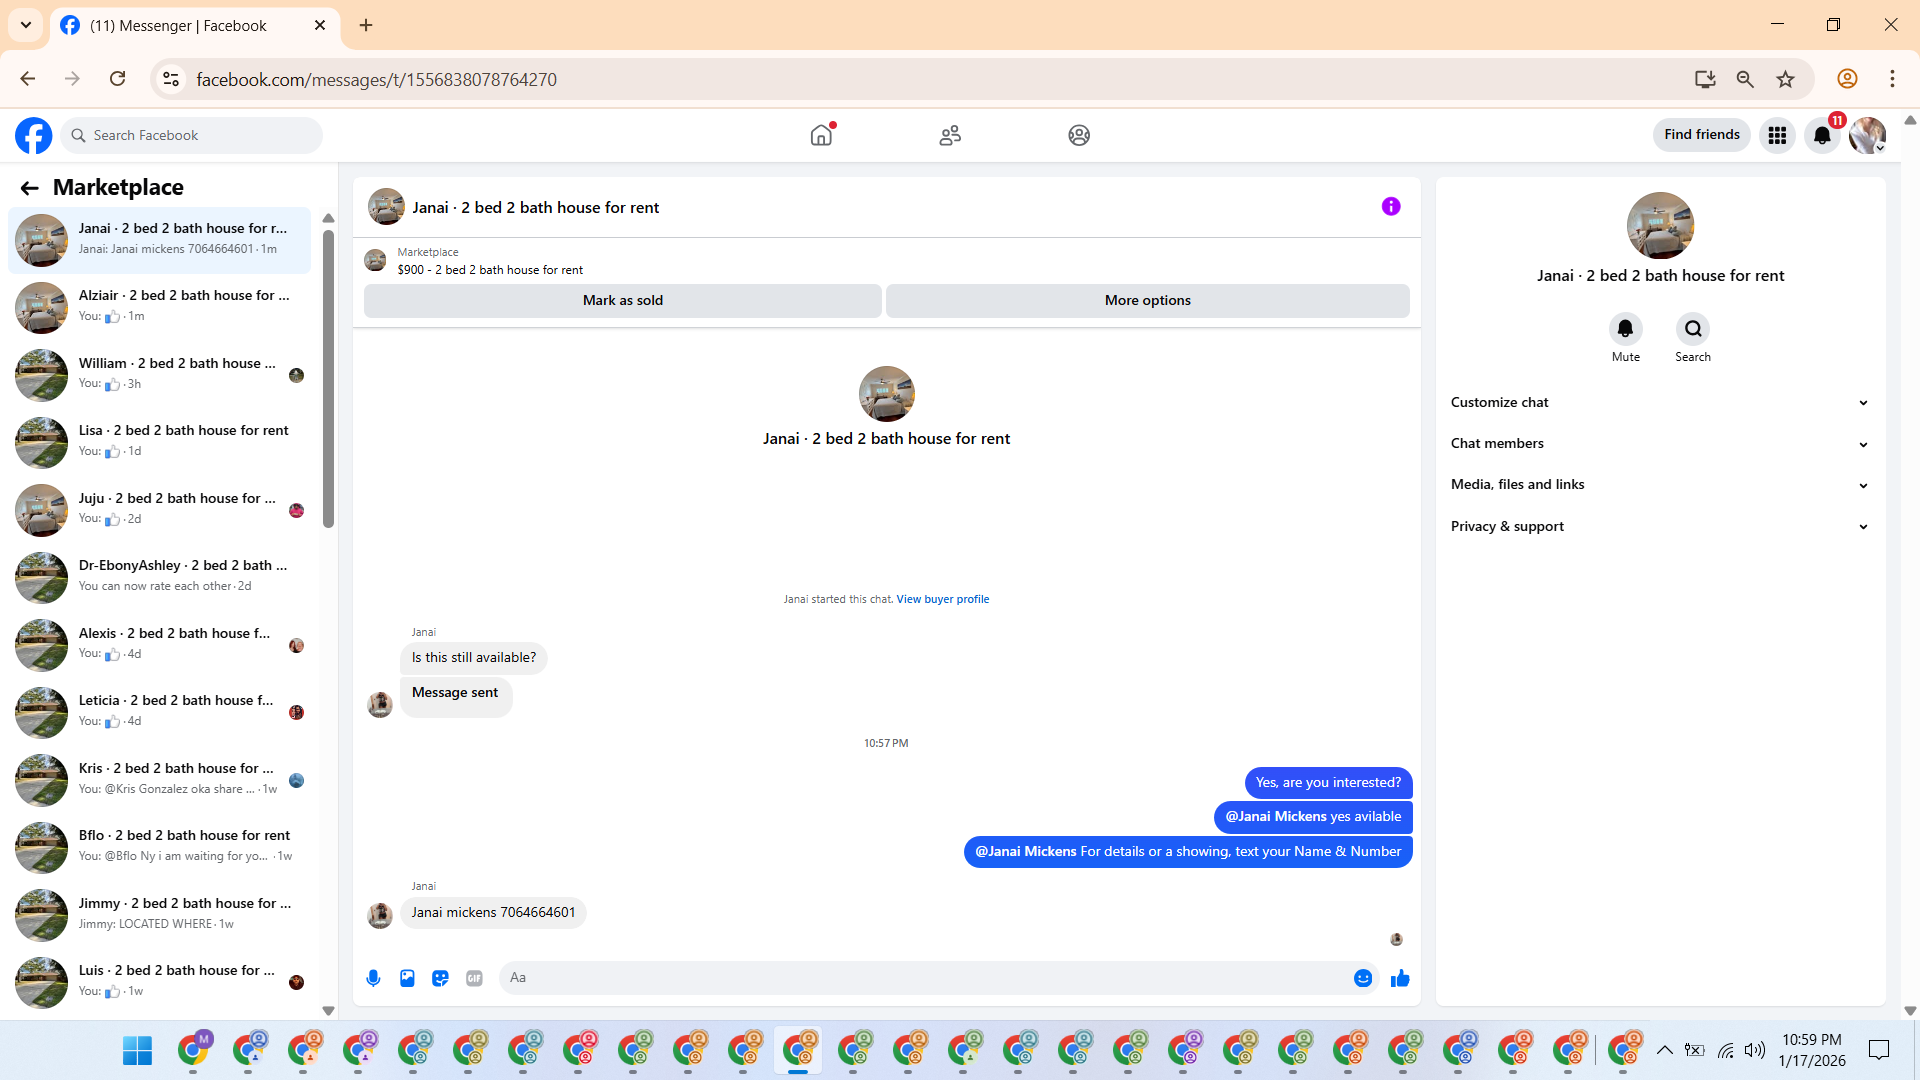Send a thumbs-up like
This screenshot has width=1920, height=1080.
(1400, 978)
